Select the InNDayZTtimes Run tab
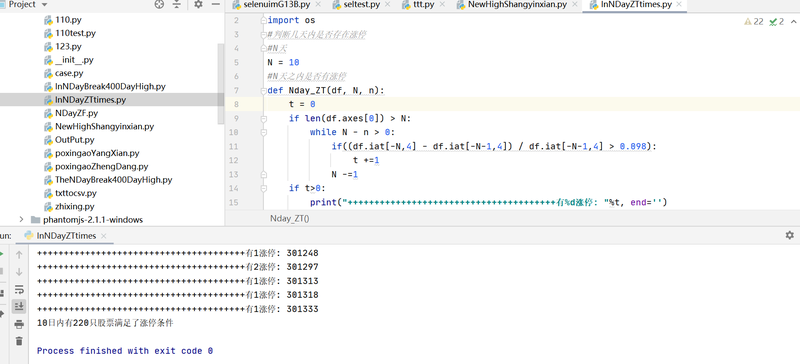 (x=66, y=236)
